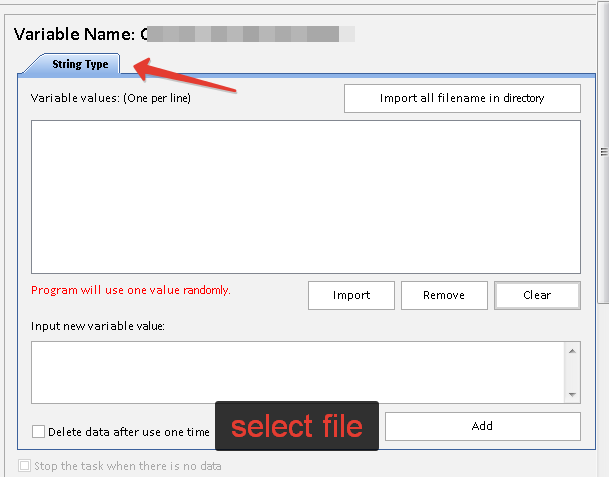Click the input field's vertical scrollbar track
Viewport: 609px width, 477px height.
[572, 372]
